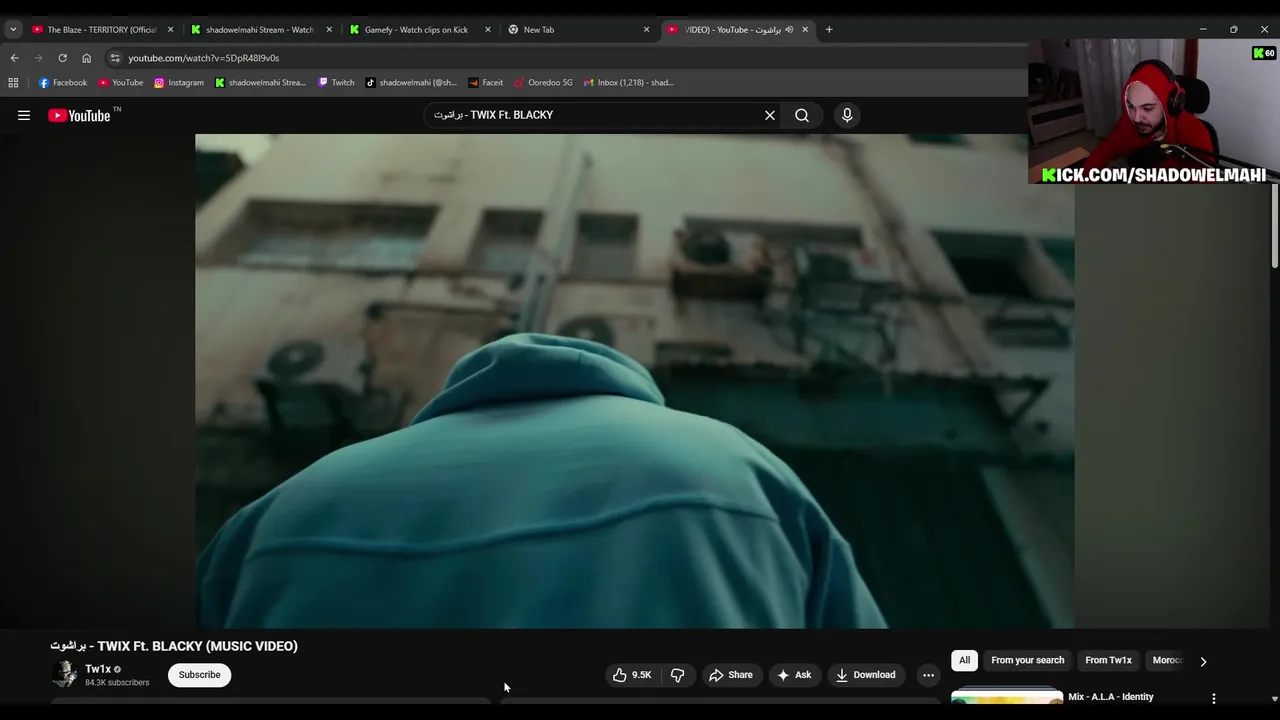
Task: Open the Twitch bookmark
Action: click(x=336, y=83)
